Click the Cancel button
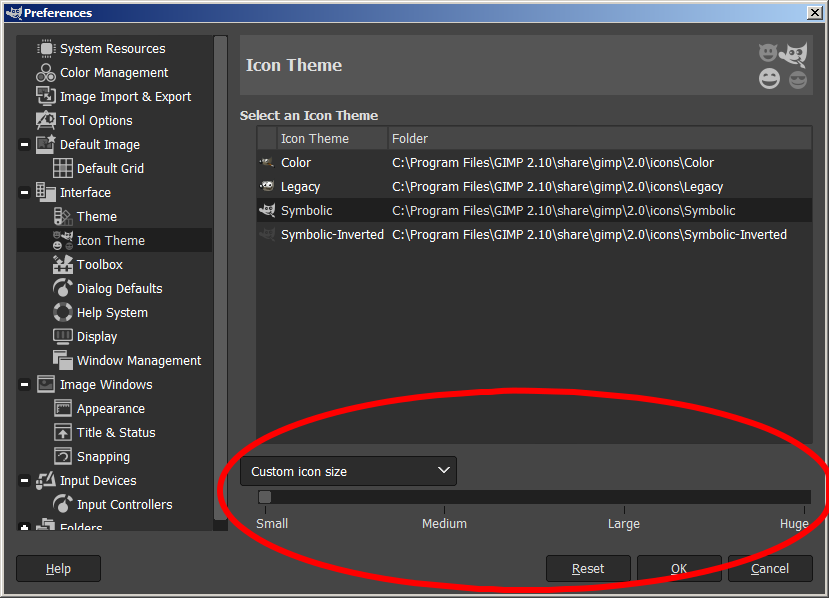Viewport: 829px width, 598px height. [770, 568]
